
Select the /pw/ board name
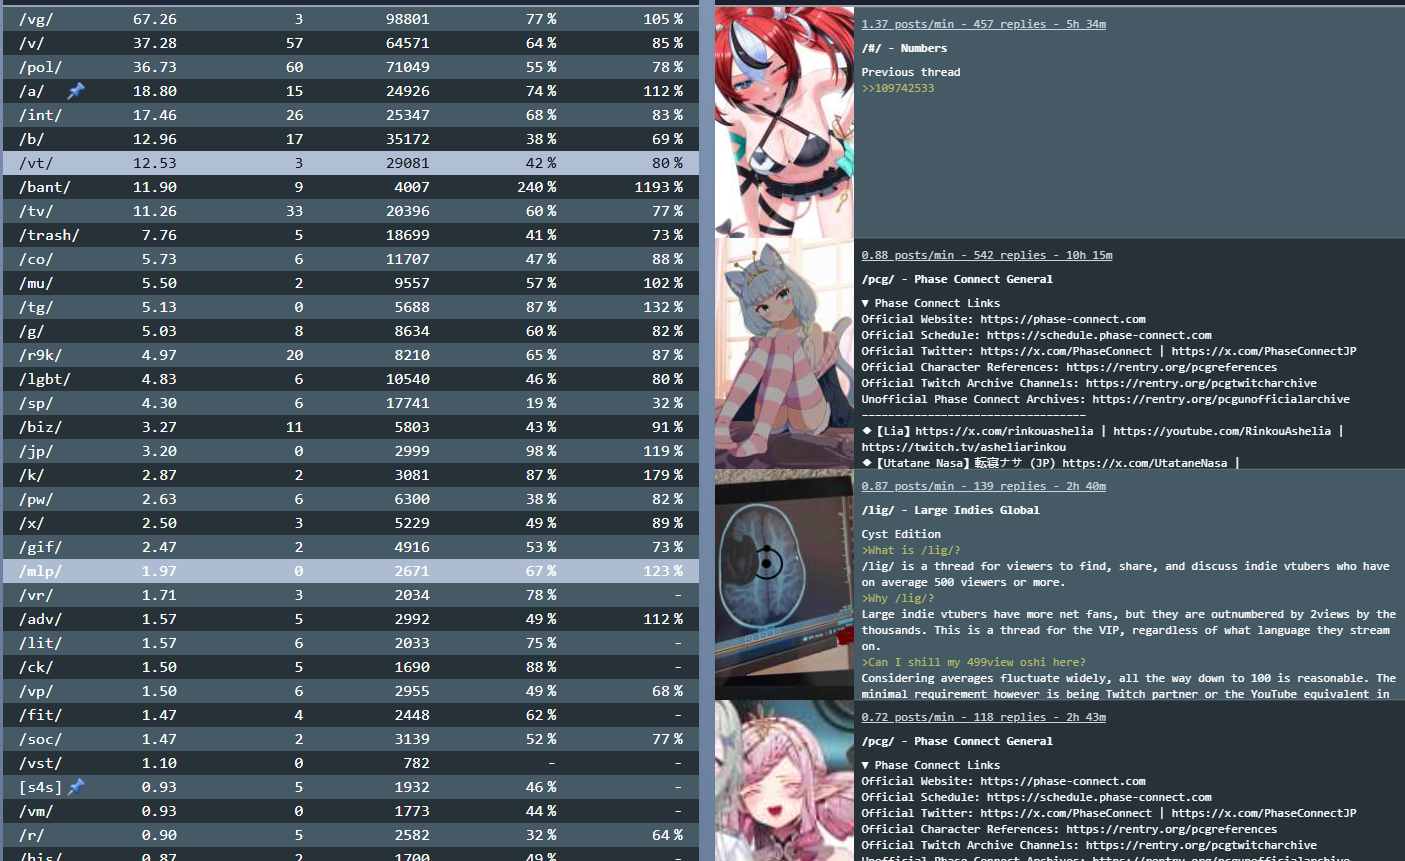[x=36, y=499]
